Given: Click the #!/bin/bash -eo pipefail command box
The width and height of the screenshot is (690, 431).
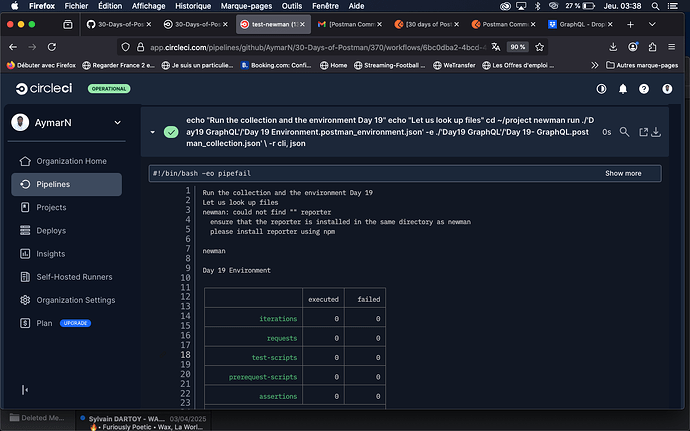Looking at the screenshot, I should click(404, 173).
